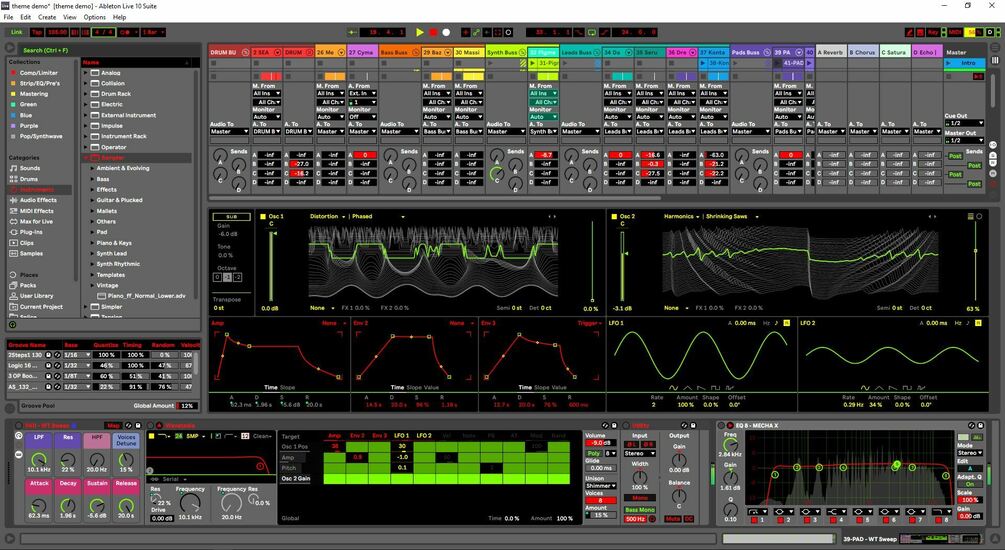
Task: Toggle MIDI mapping mode button
Action: pyautogui.click(x=954, y=32)
